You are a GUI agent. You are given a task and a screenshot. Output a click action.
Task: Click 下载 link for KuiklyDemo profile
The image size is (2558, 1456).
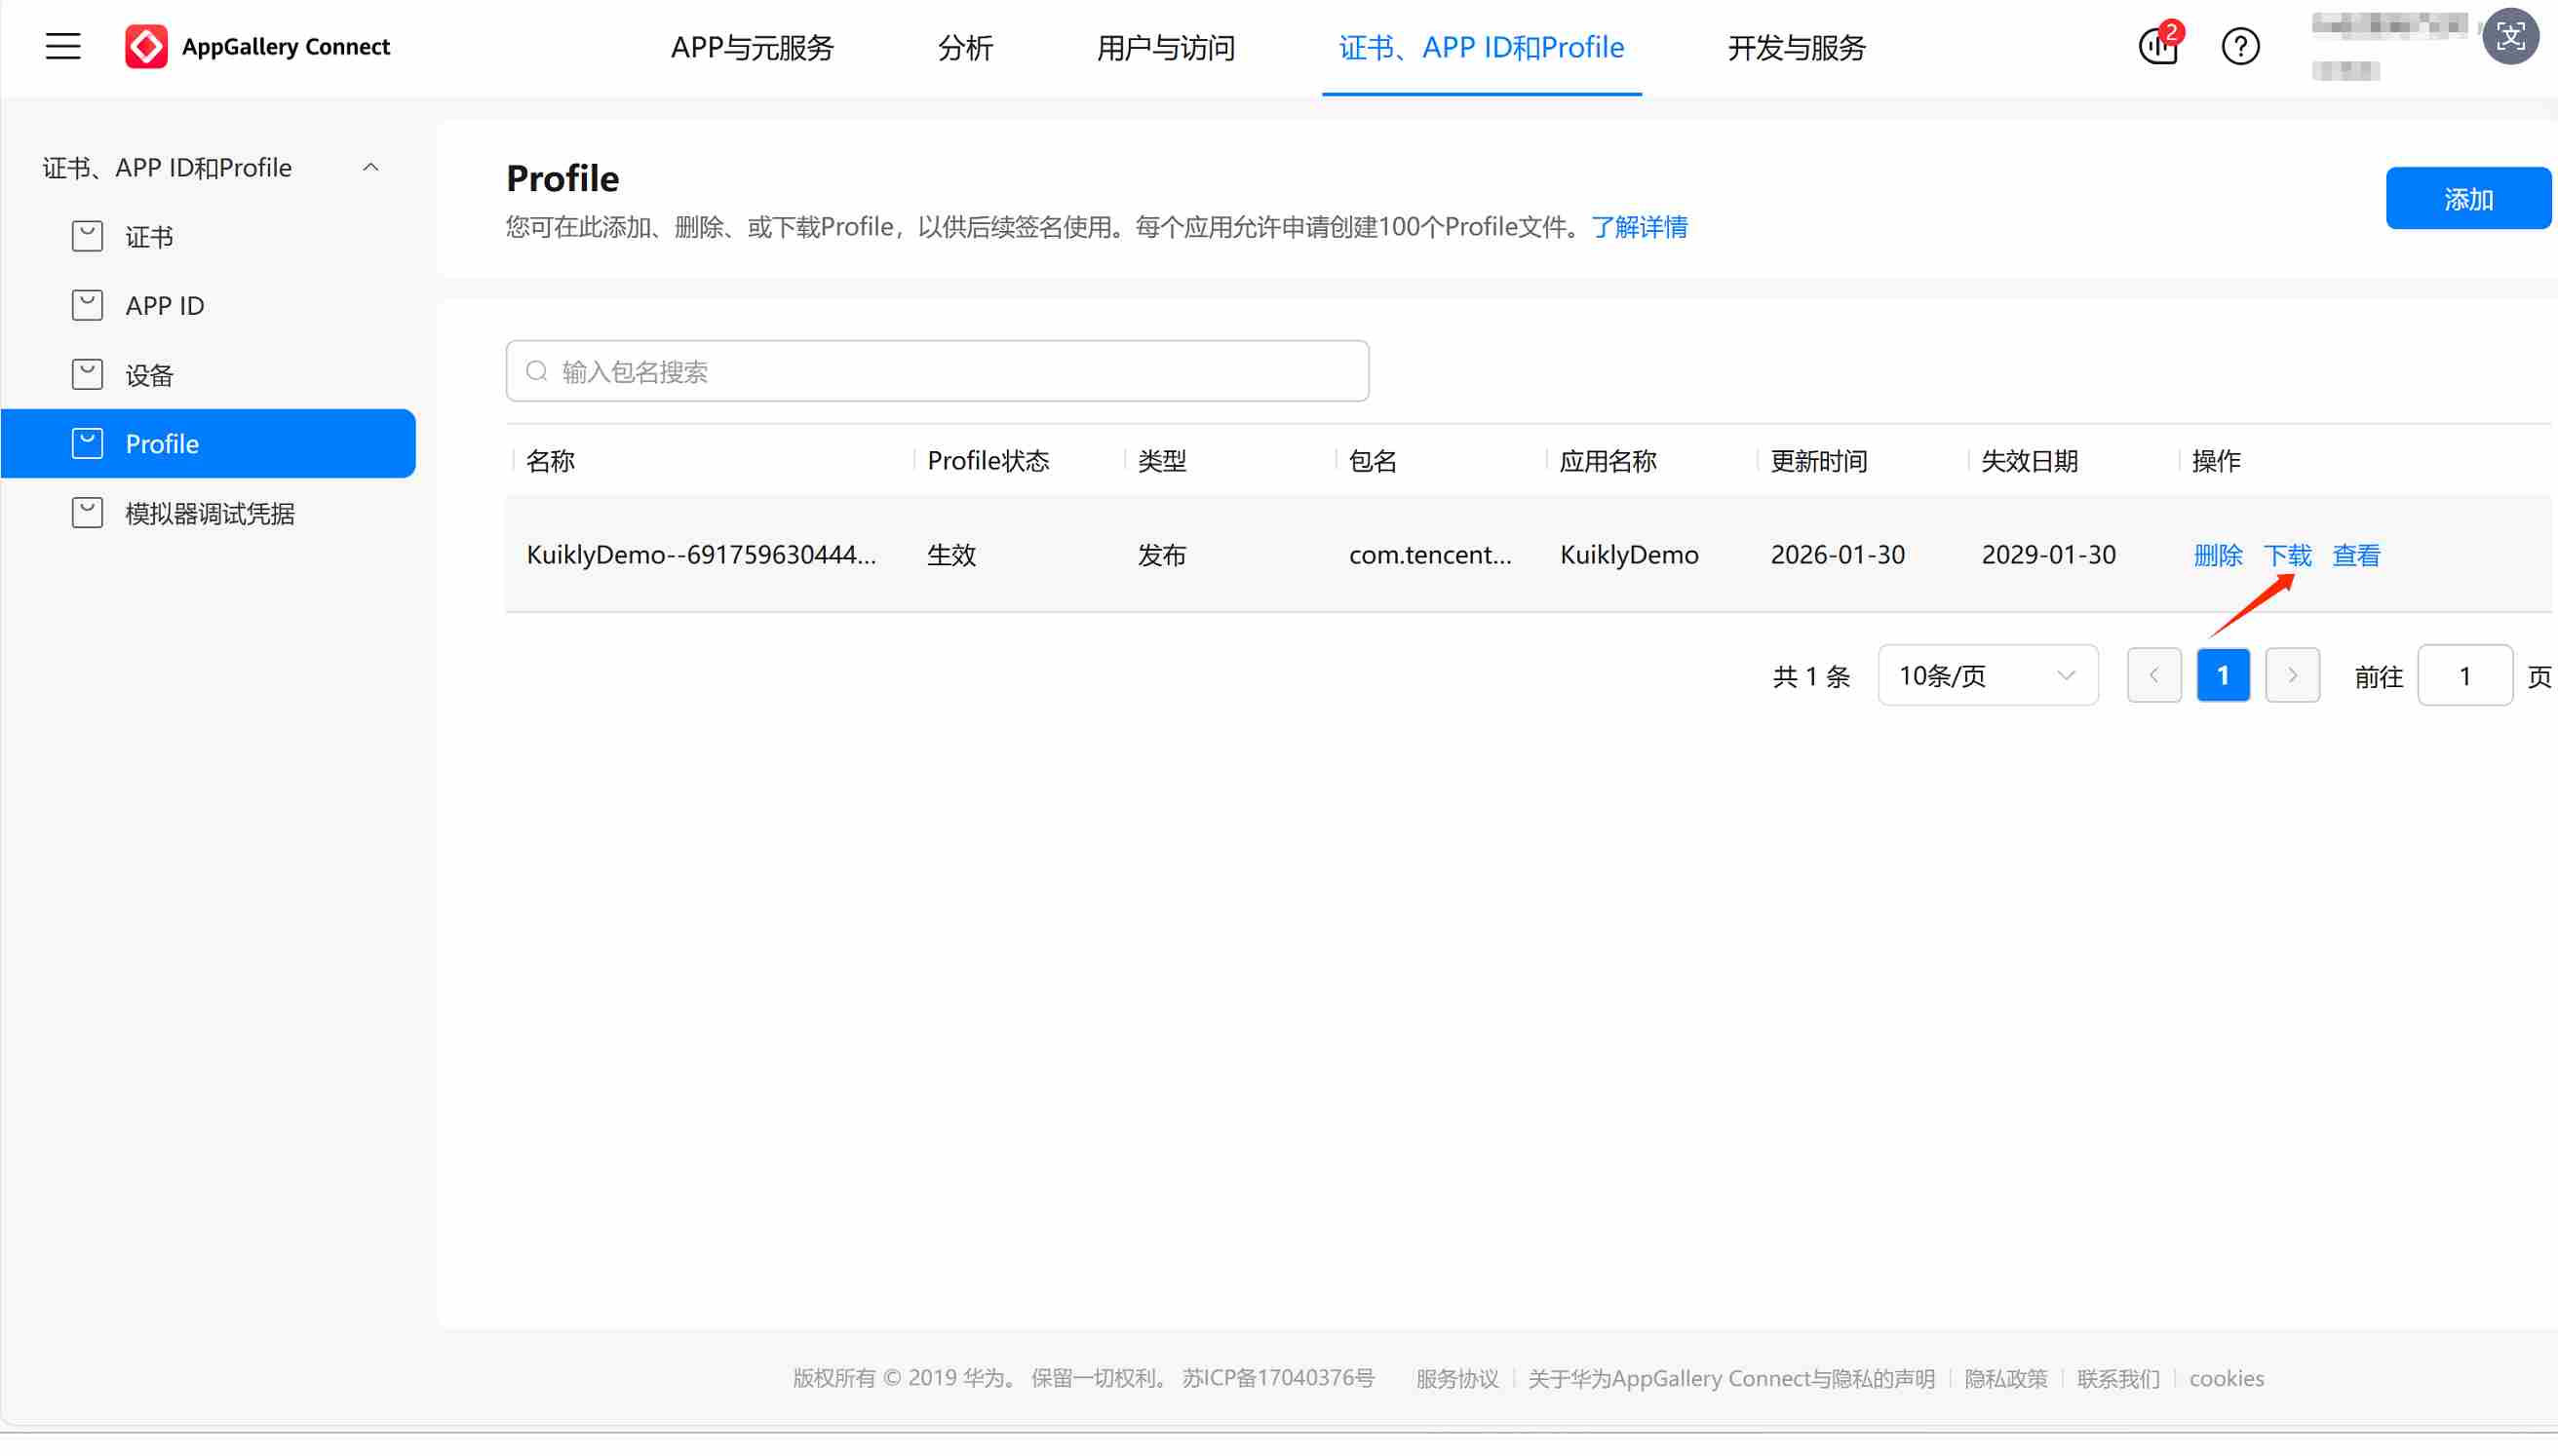click(2286, 554)
